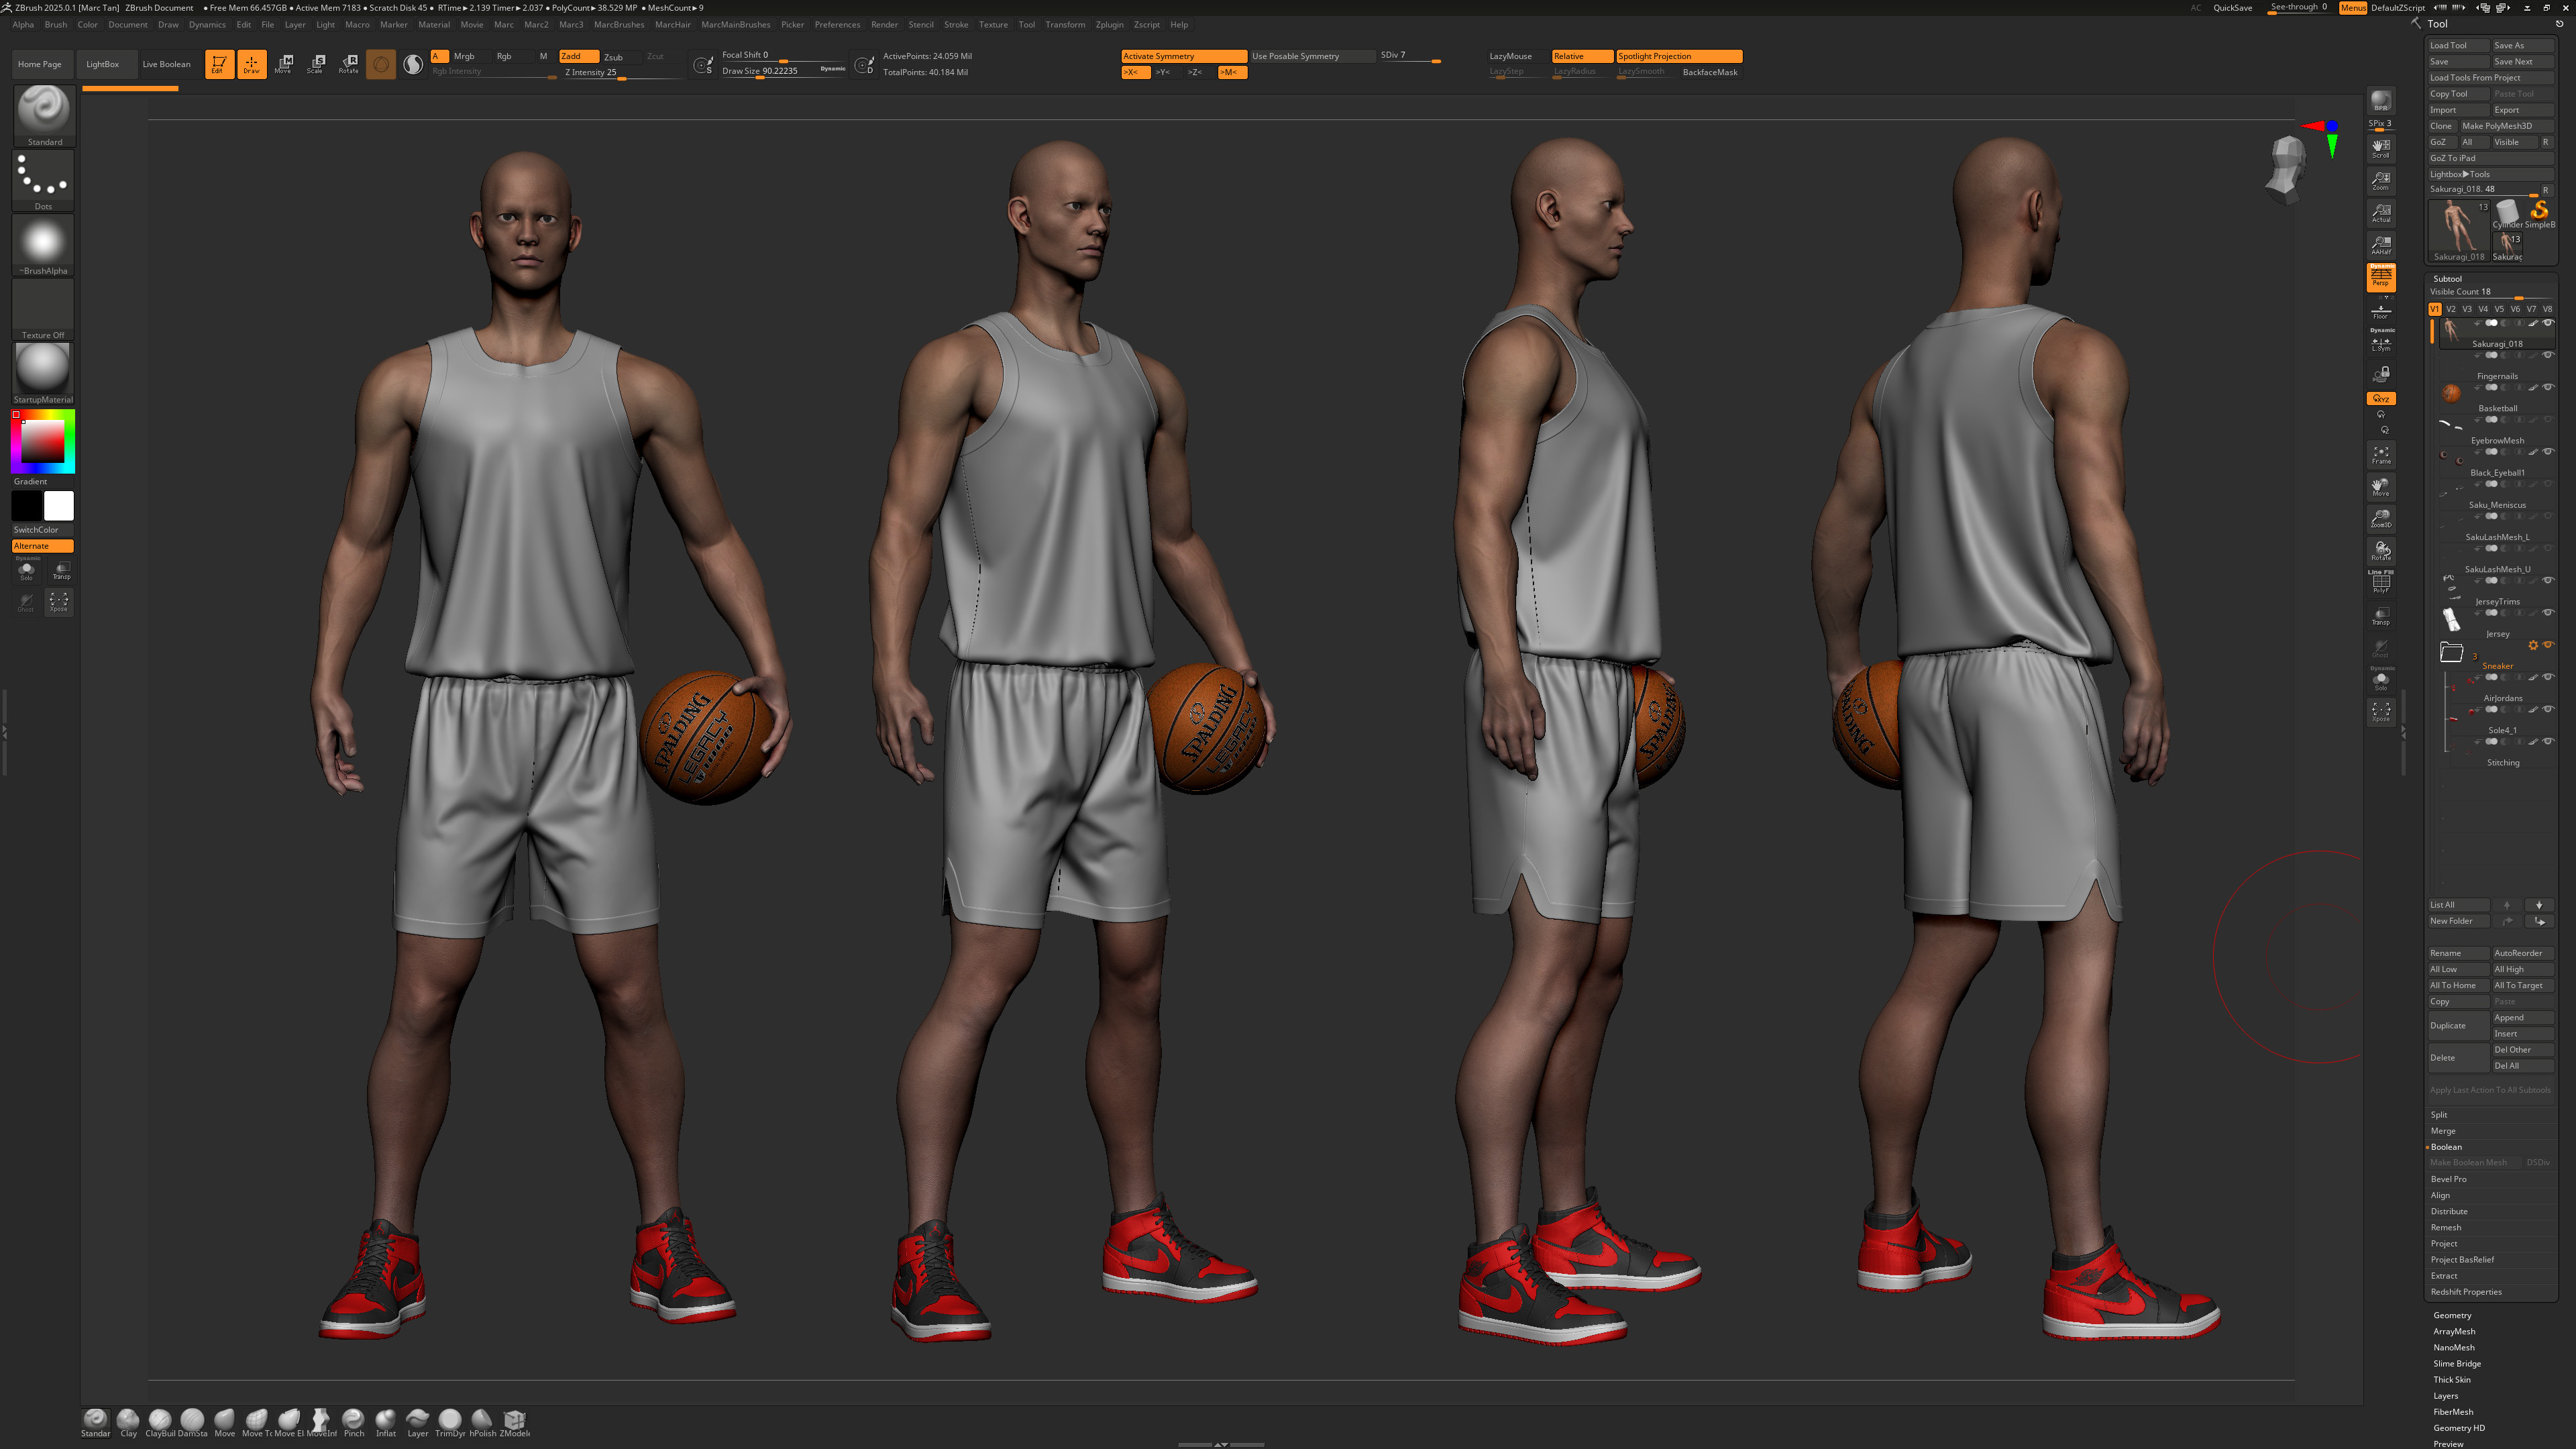The height and width of the screenshot is (1449, 2576).
Task: Collapse the Sneaker subtool folder
Action: click(2451, 652)
